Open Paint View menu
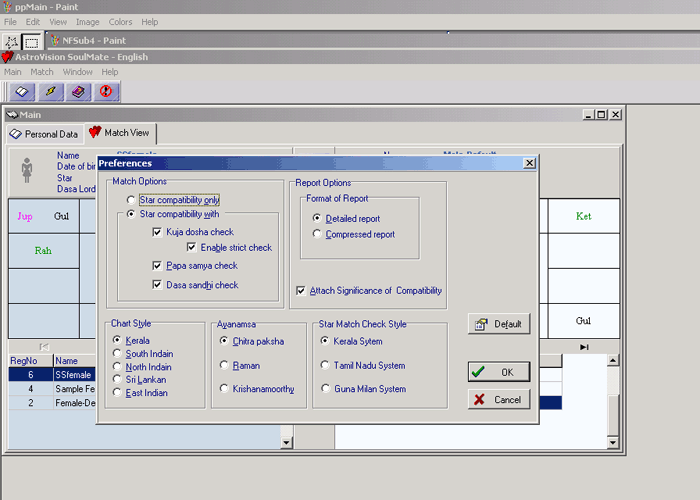The image size is (700, 500). tap(58, 22)
